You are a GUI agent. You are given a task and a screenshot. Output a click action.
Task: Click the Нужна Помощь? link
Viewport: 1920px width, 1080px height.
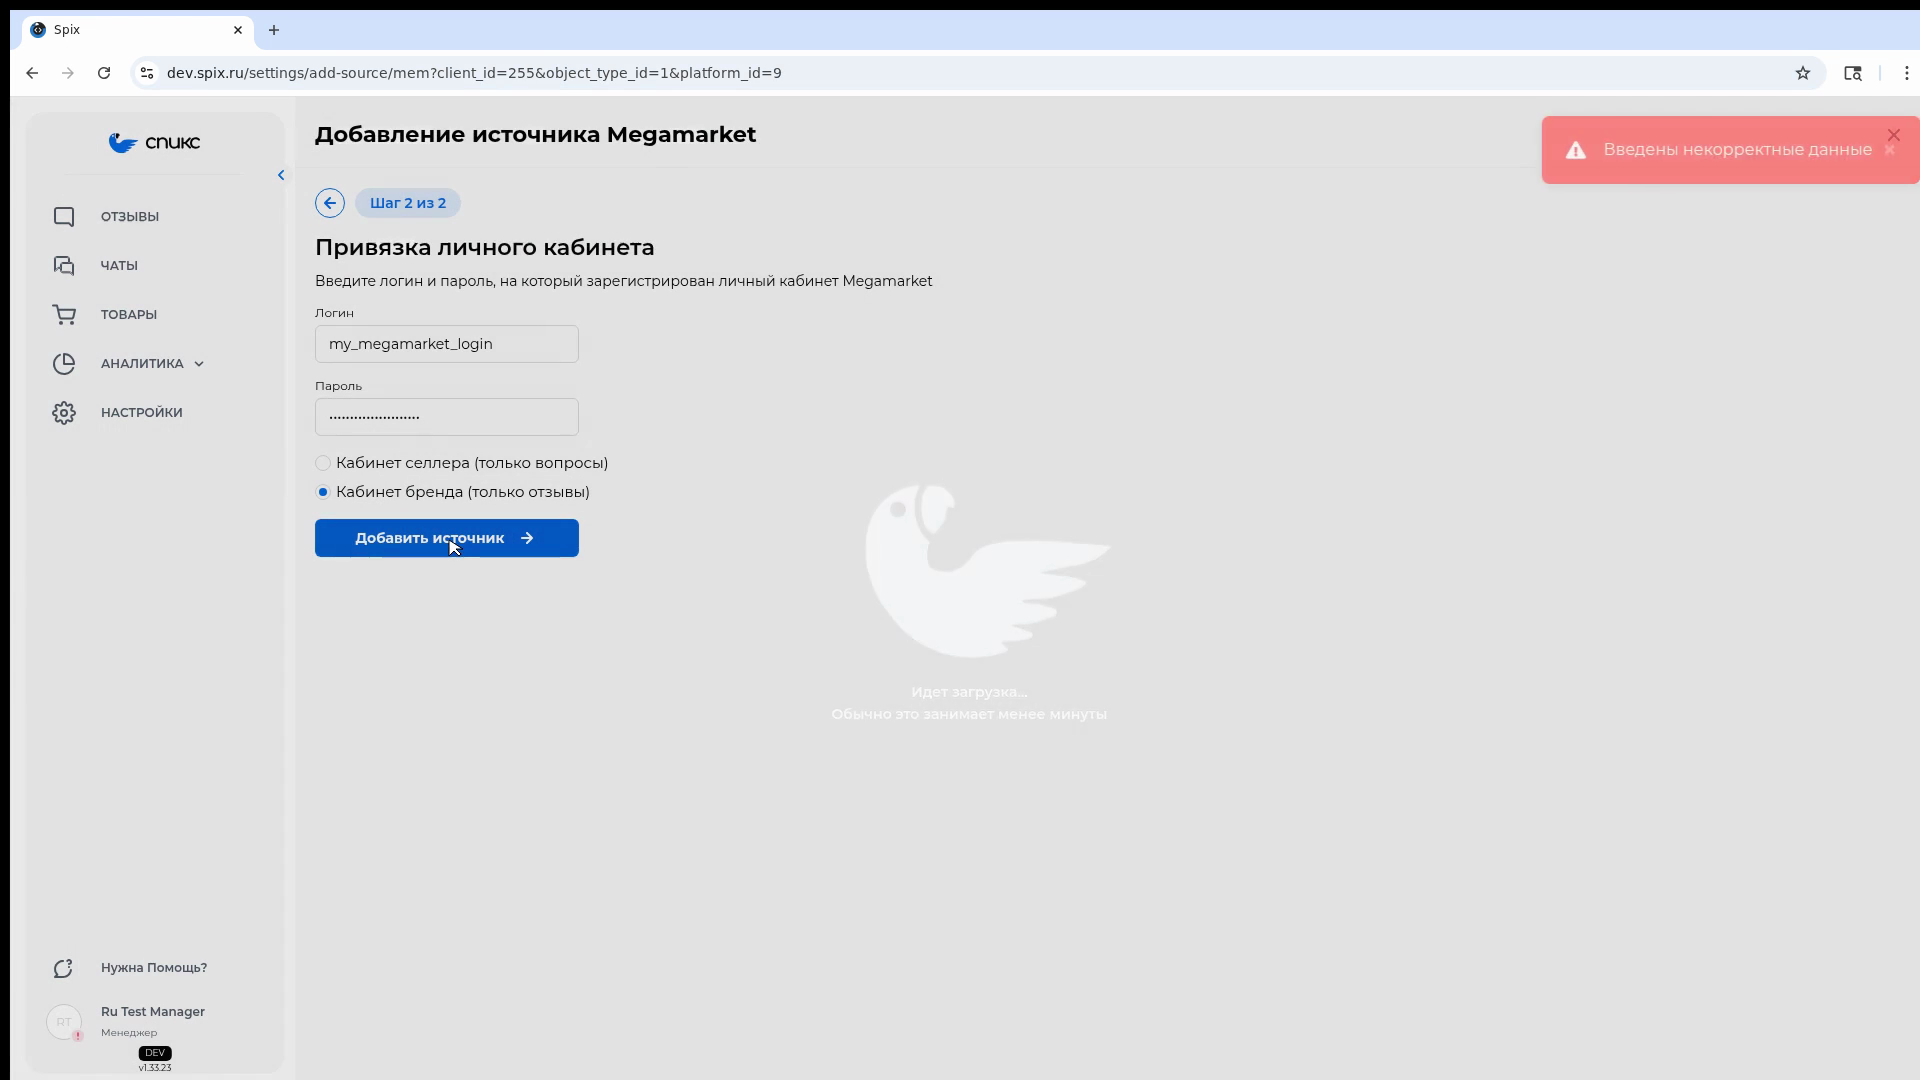click(x=154, y=968)
